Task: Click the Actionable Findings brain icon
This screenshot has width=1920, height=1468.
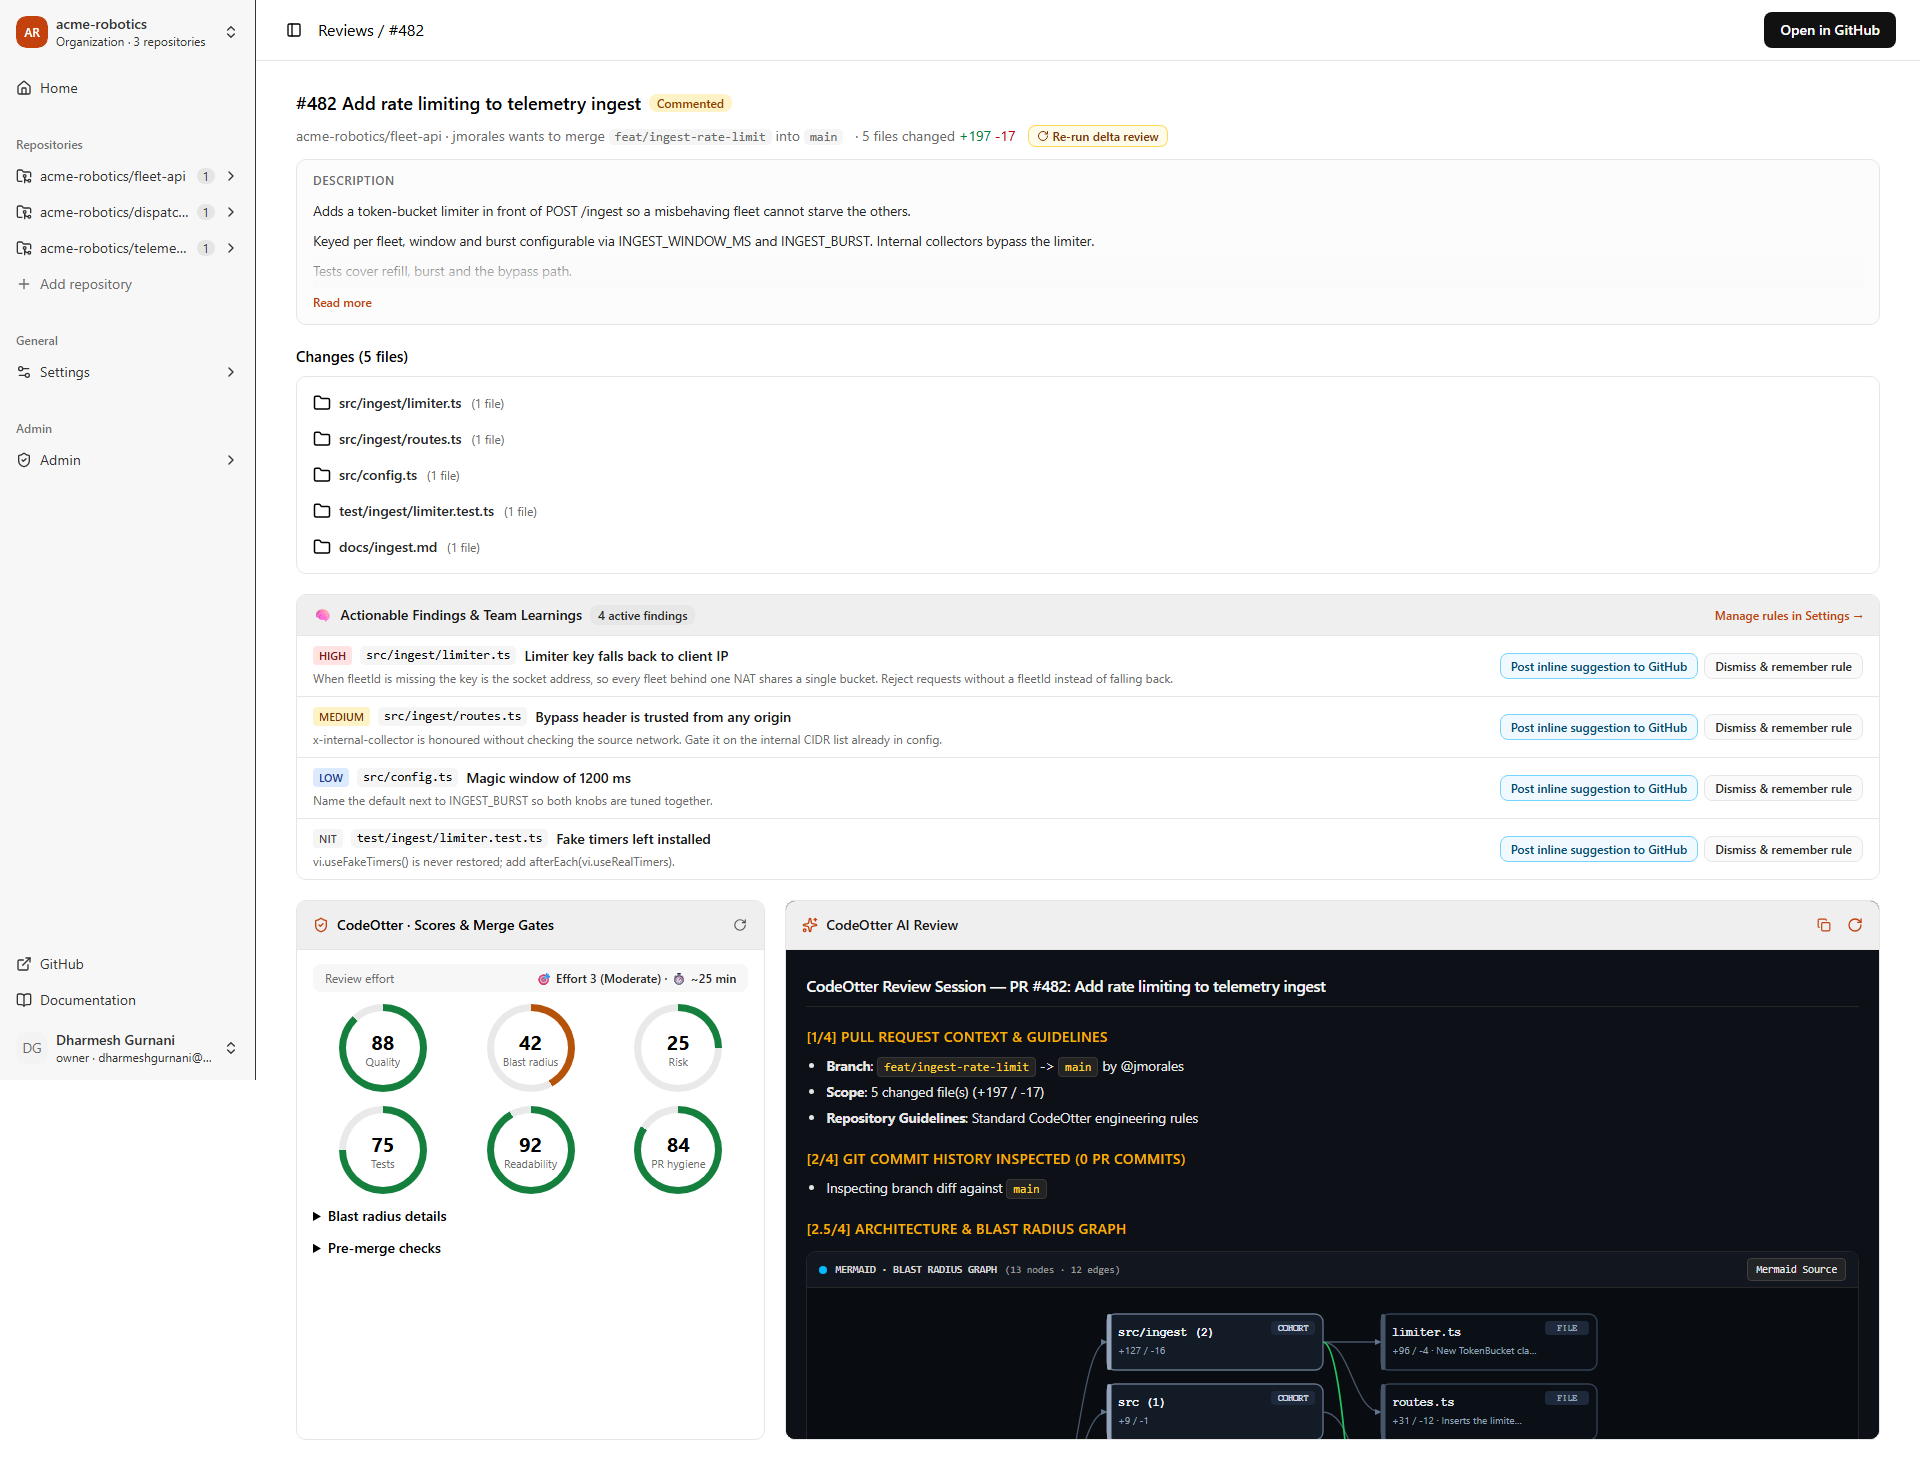Action: tap(322, 615)
